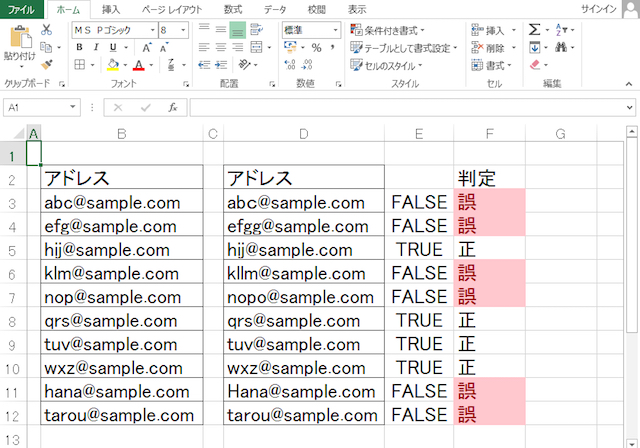Align text right
Screen dimensions: 640x448
pos(238,48)
